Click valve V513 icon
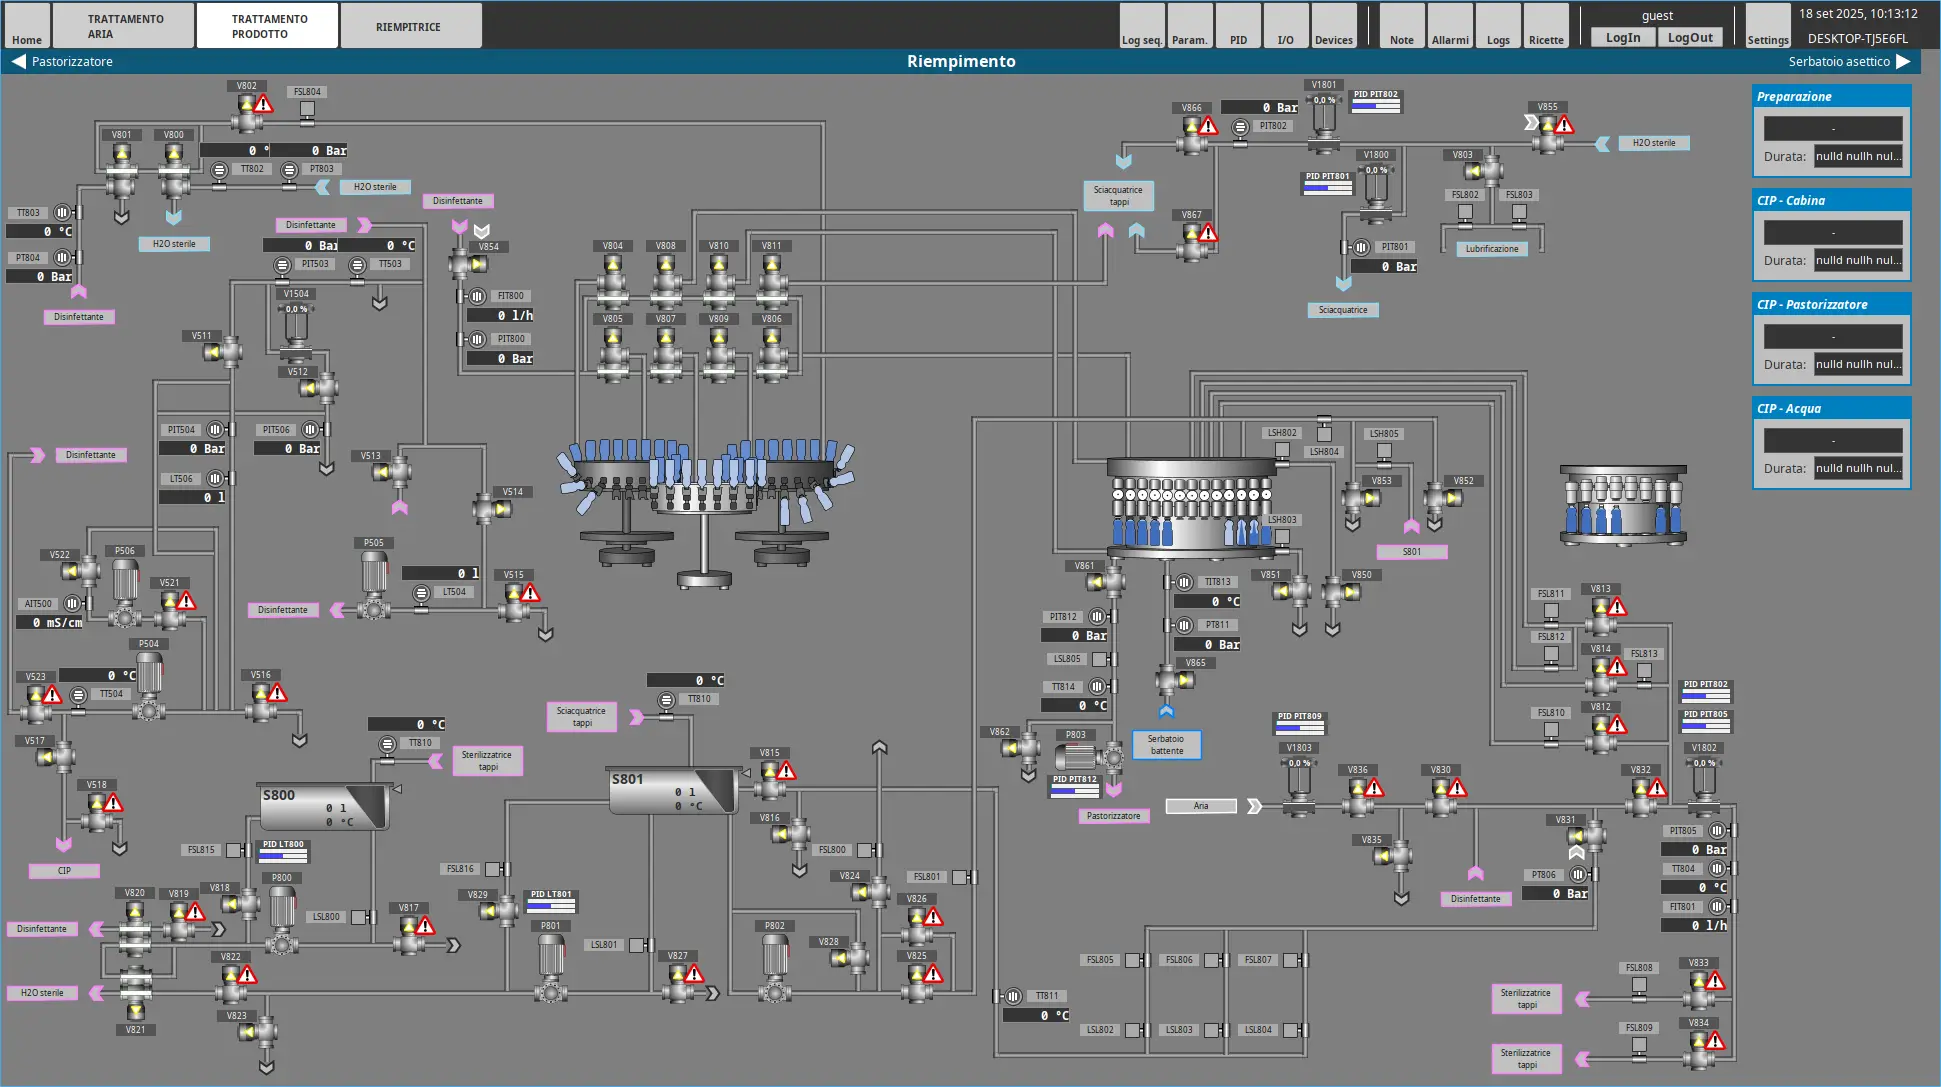This screenshot has height=1087, width=1941. pyautogui.click(x=392, y=471)
